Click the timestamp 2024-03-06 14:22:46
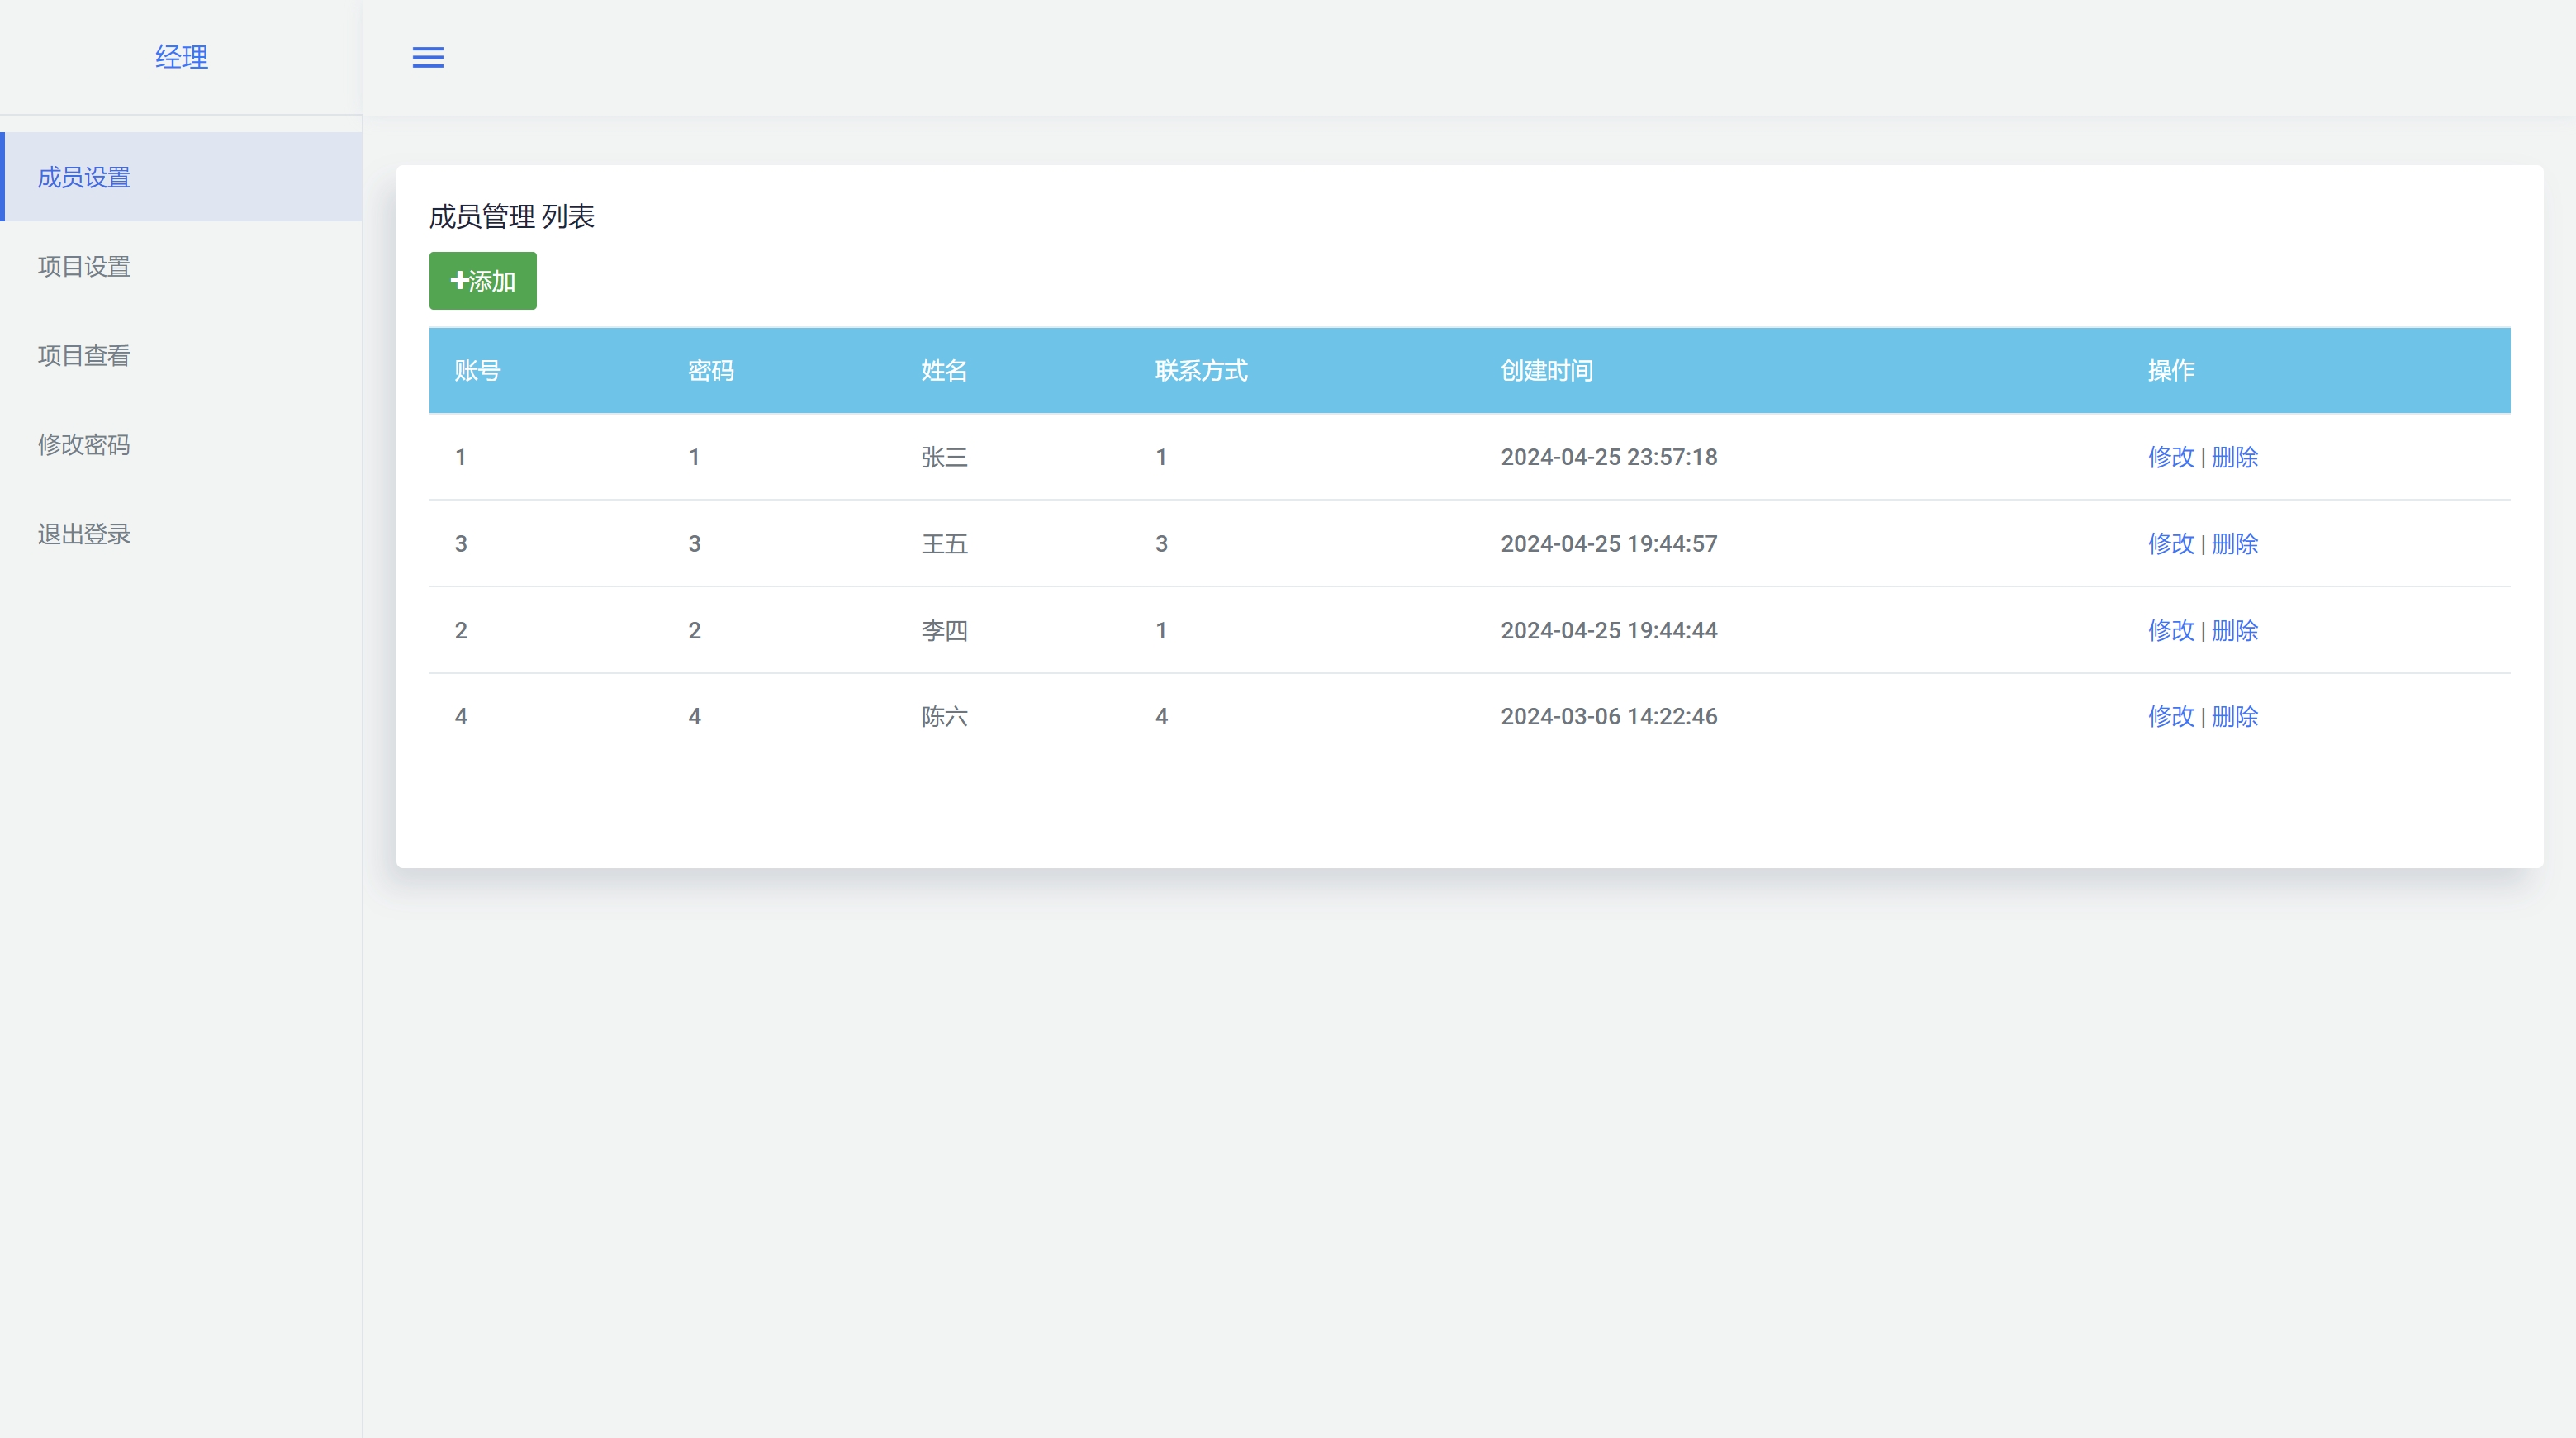The image size is (2576, 1438). (1609, 716)
